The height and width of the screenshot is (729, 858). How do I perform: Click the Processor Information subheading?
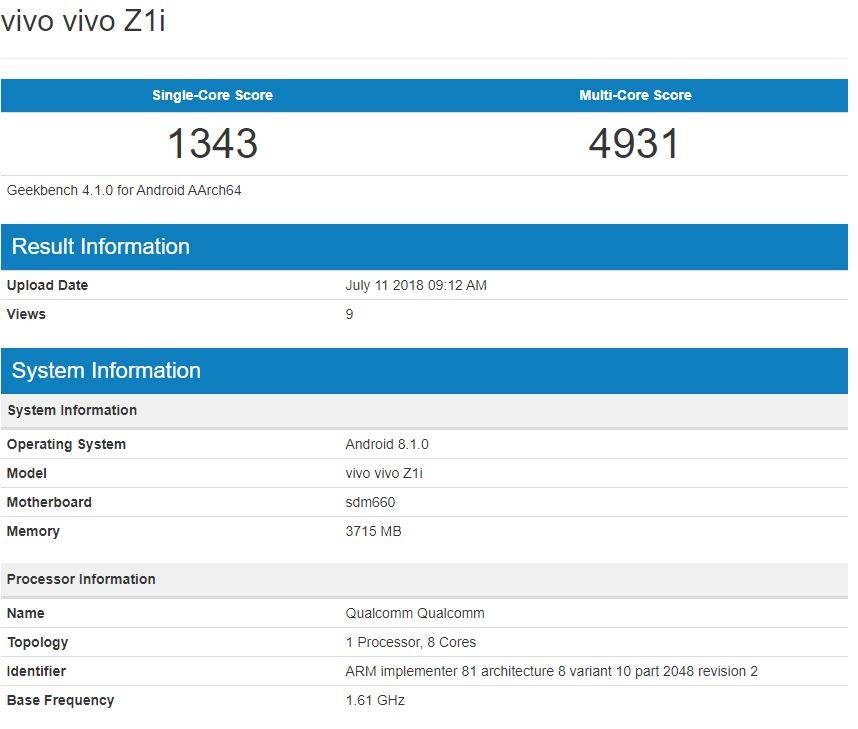tap(81, 579)
